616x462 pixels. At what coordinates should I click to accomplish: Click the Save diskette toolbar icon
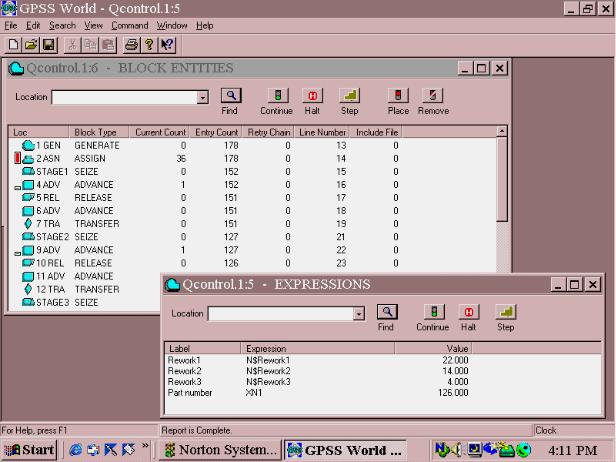49,45
